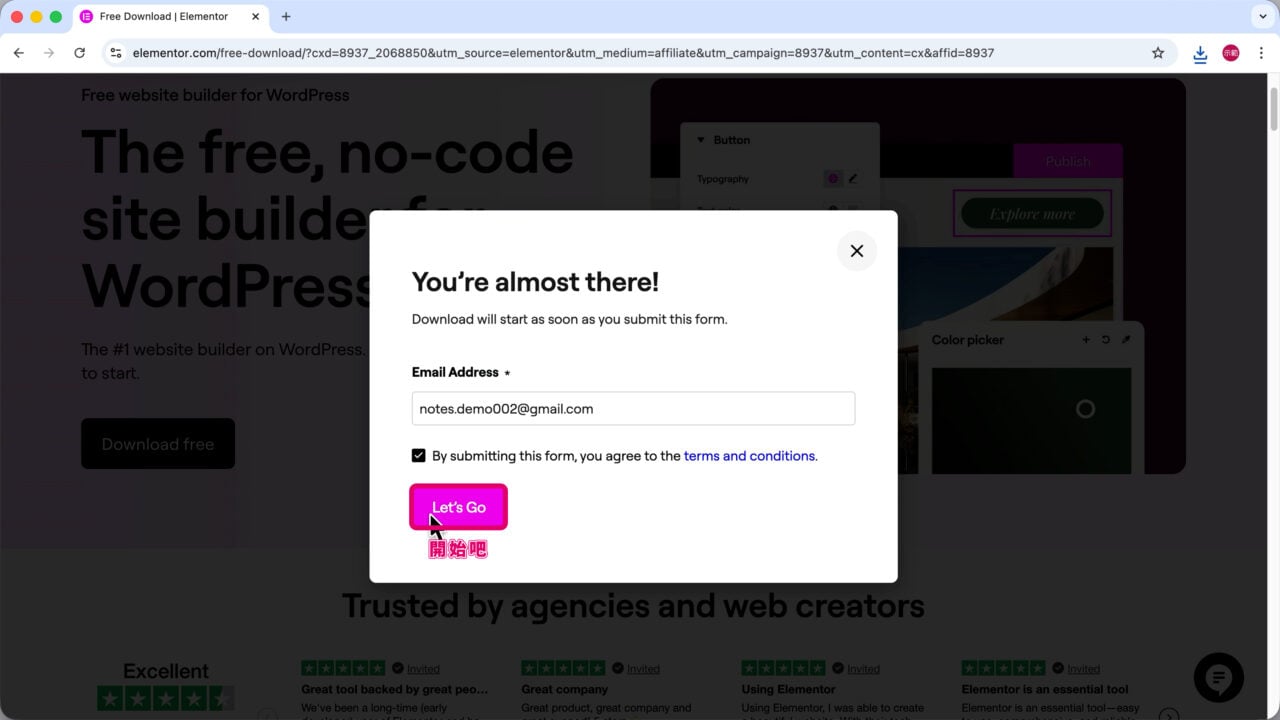
Task: Click the profile avatar in toolbar
Action: click(1231, 53)
